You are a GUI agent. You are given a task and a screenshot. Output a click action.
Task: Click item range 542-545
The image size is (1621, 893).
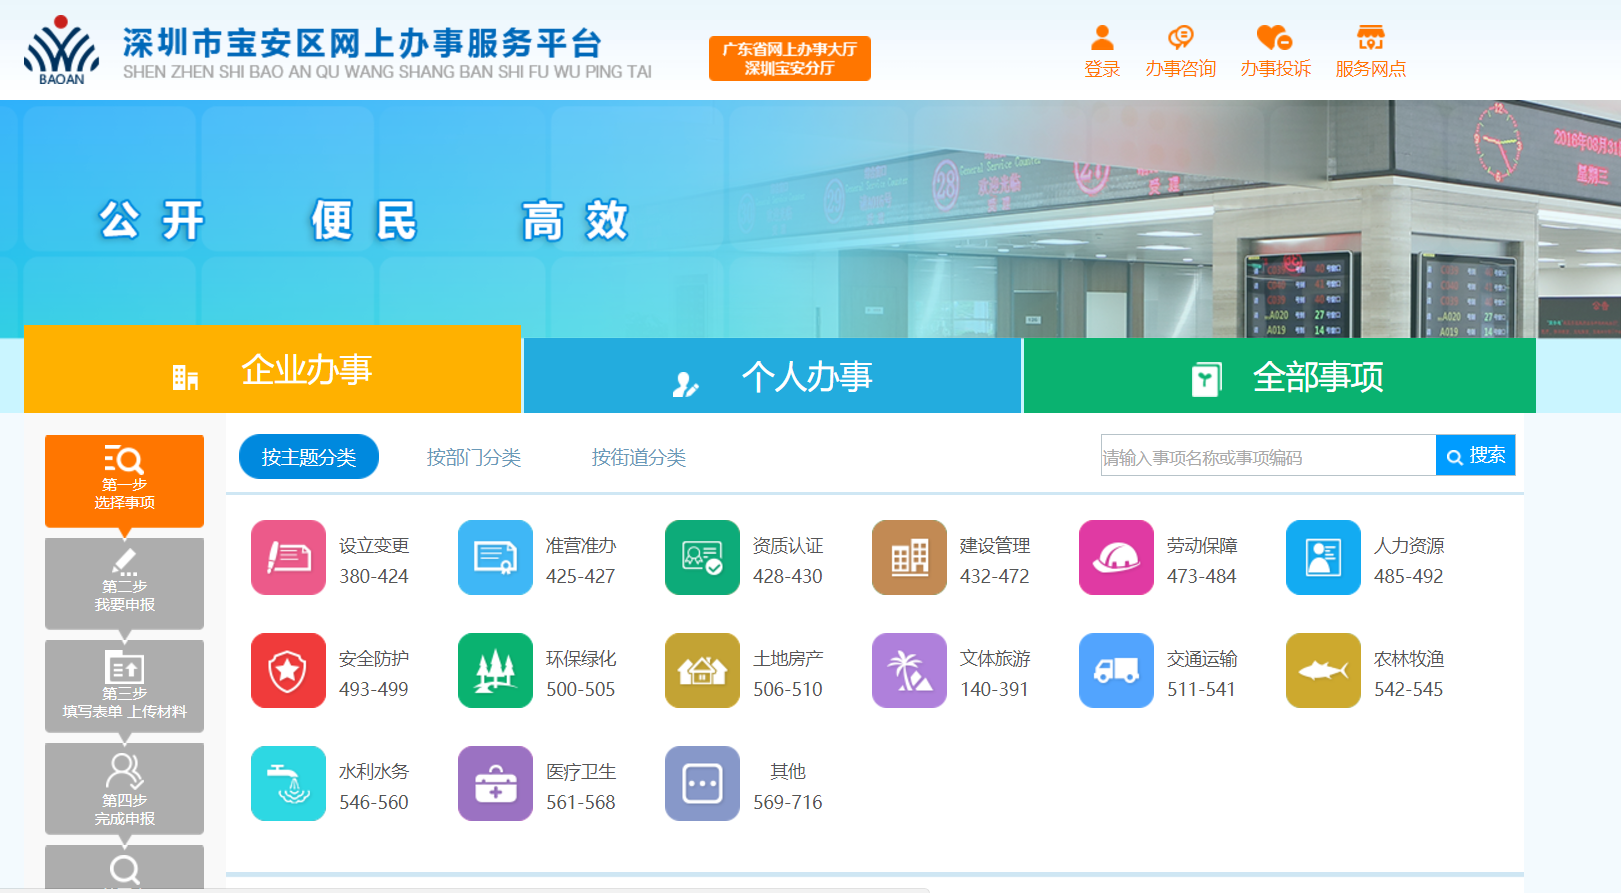click(1409, 689)
